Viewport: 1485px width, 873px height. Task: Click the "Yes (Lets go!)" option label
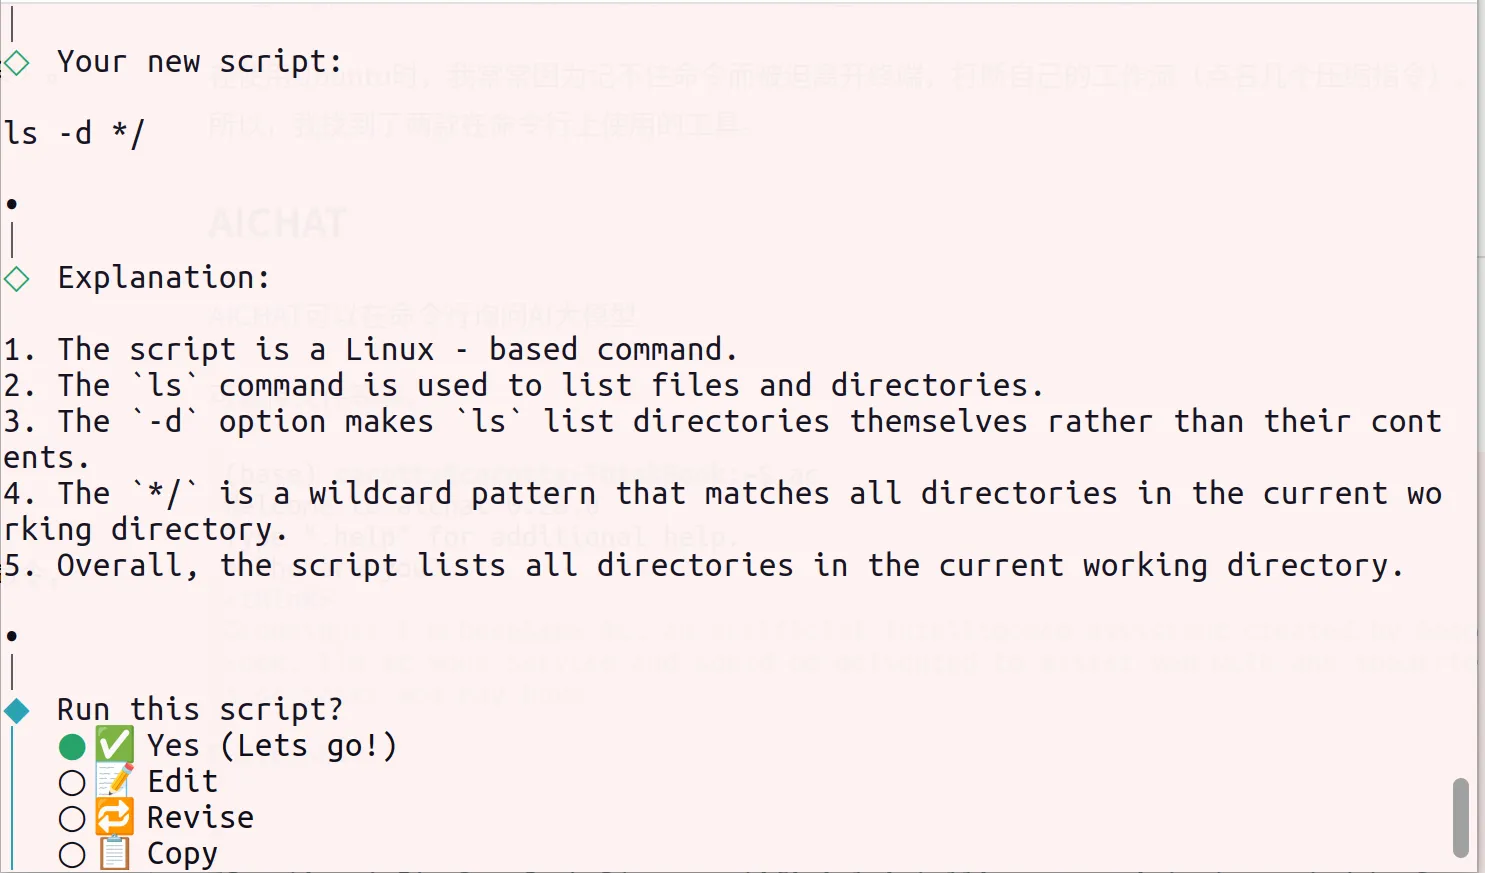(x=272, y=746)
